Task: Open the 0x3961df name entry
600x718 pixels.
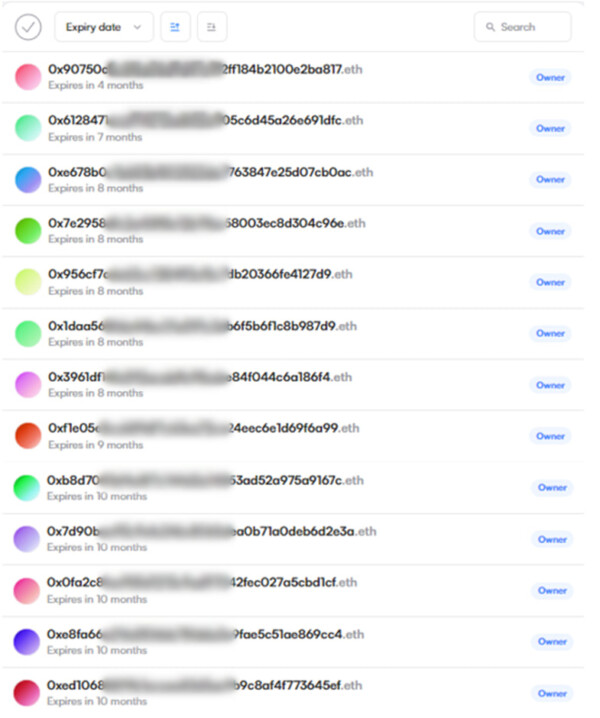Action: point(293,385)
